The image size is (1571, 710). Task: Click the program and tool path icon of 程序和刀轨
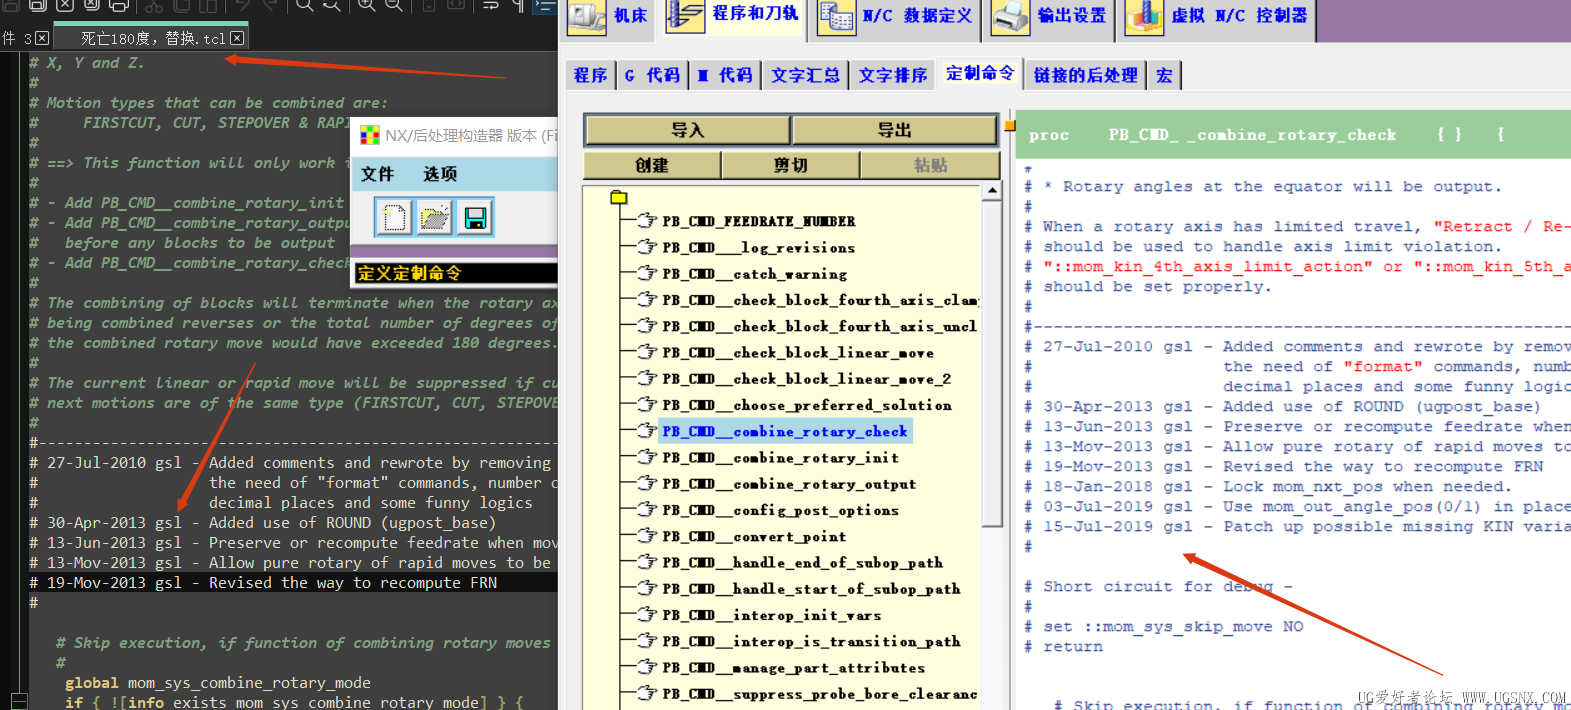[685, 16]
